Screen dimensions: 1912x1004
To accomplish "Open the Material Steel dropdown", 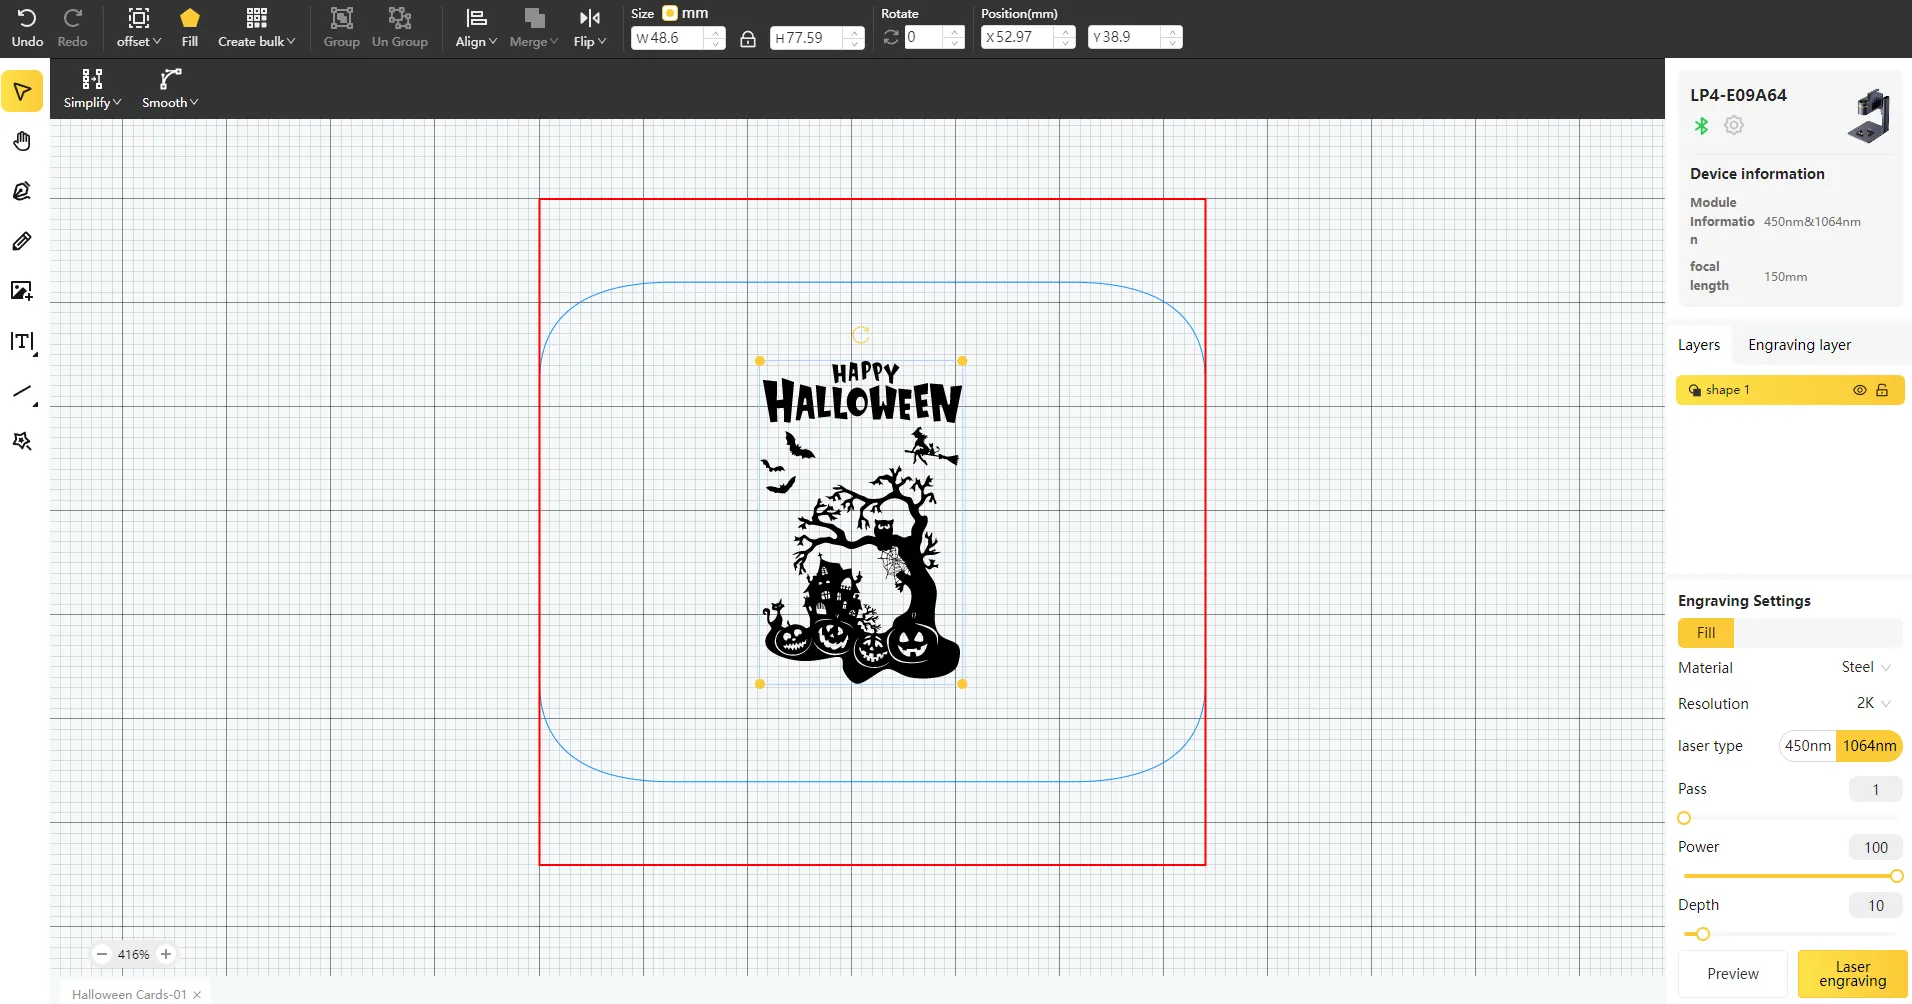I will pos(1865,667).
